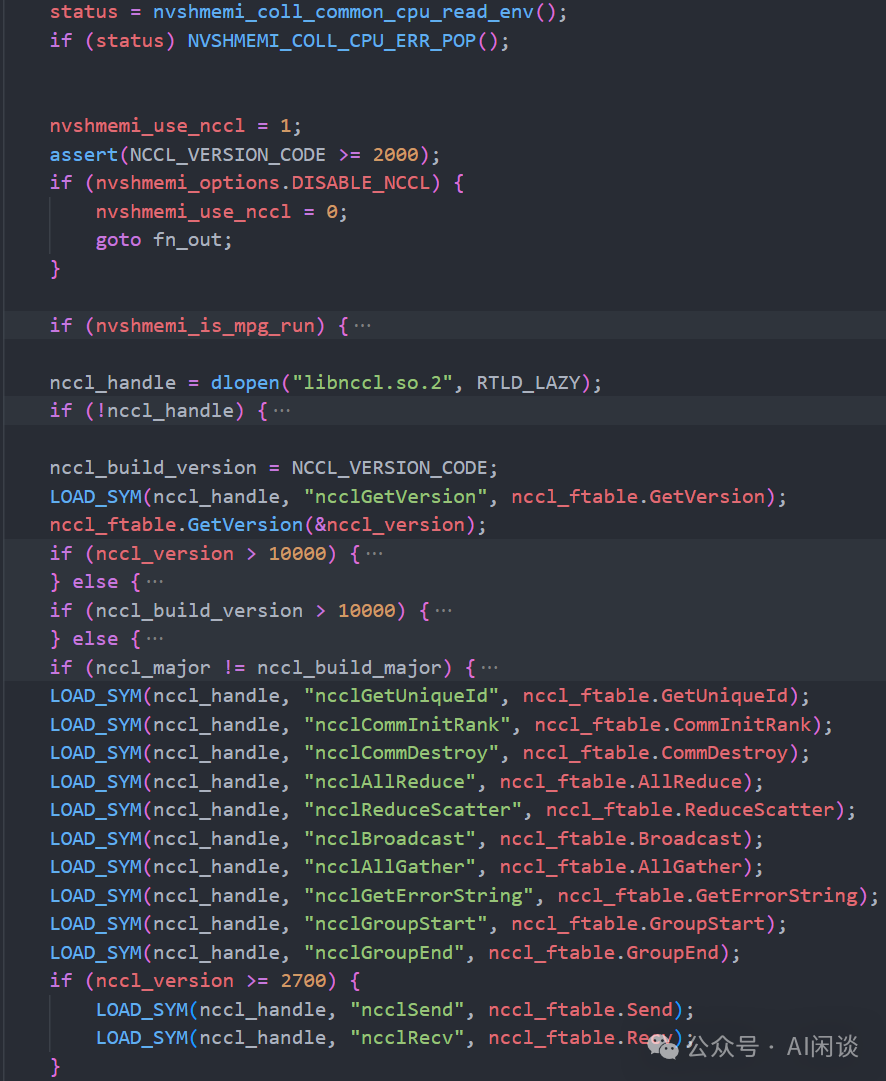Click the NVSHMEMI_COLL_CPU_ERR_POP macro
Image resolution: width=886 pixels, height=1081 pixels.
click(332, 41)
